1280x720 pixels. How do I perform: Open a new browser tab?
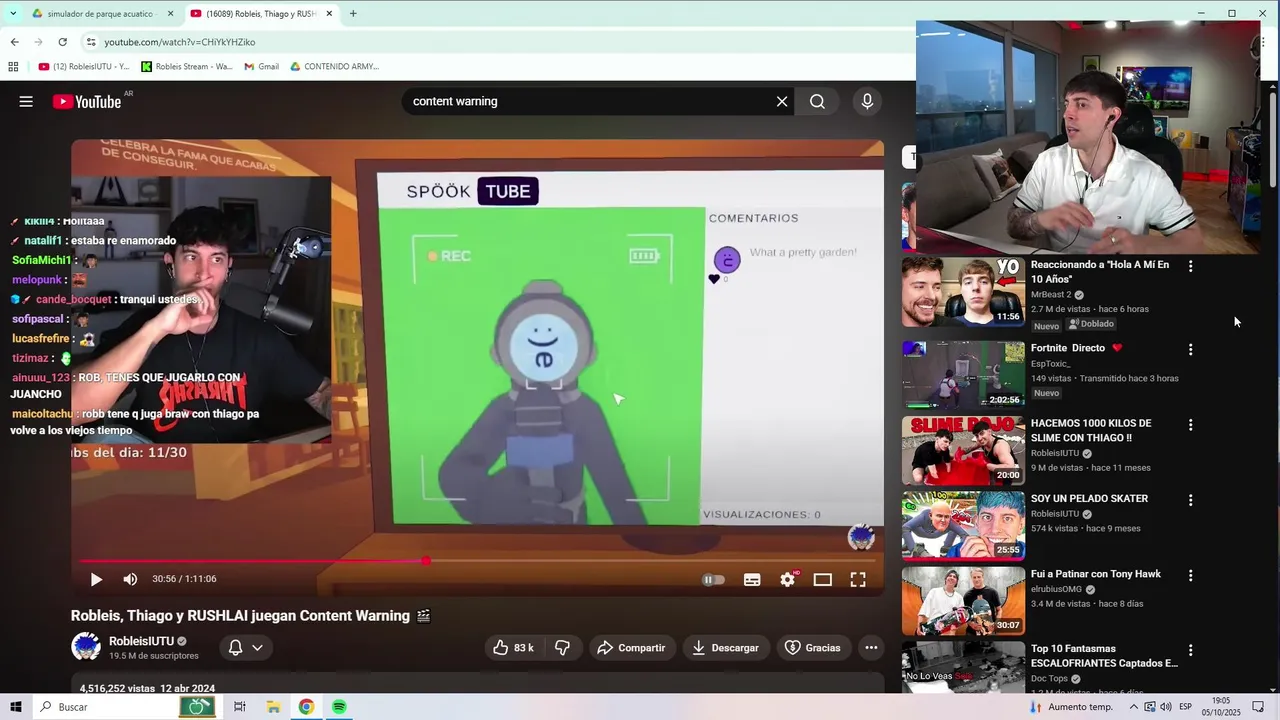coord(353,14)
